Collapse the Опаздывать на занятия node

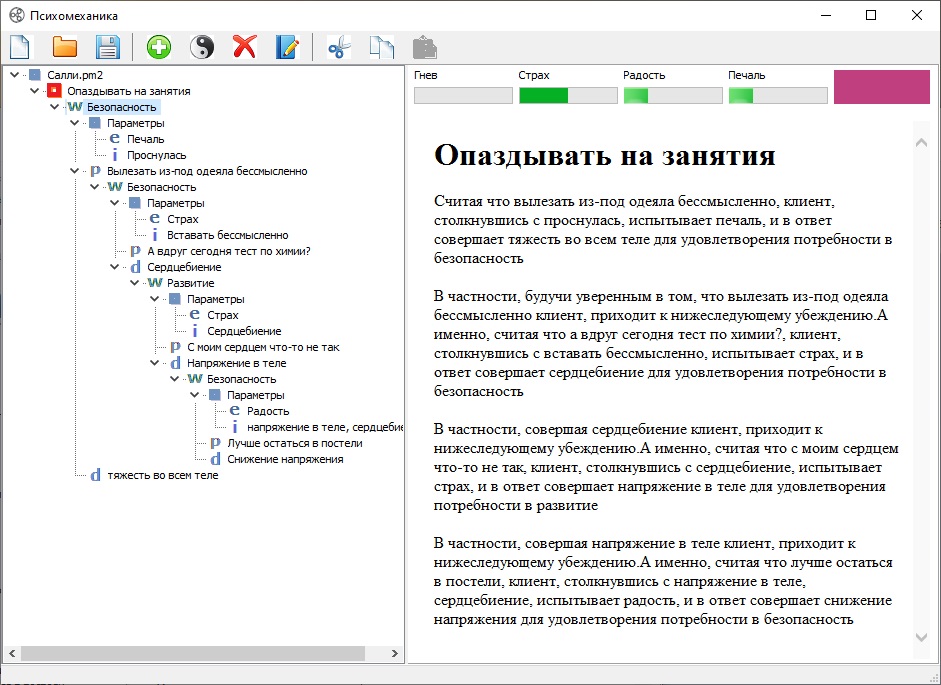(34, 91)
